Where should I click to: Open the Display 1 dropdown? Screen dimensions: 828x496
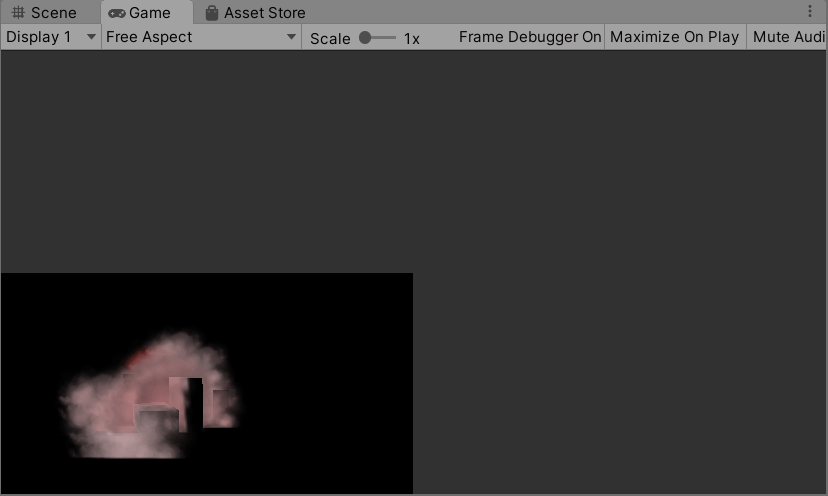pyautogui.click(x=51, y=37)
